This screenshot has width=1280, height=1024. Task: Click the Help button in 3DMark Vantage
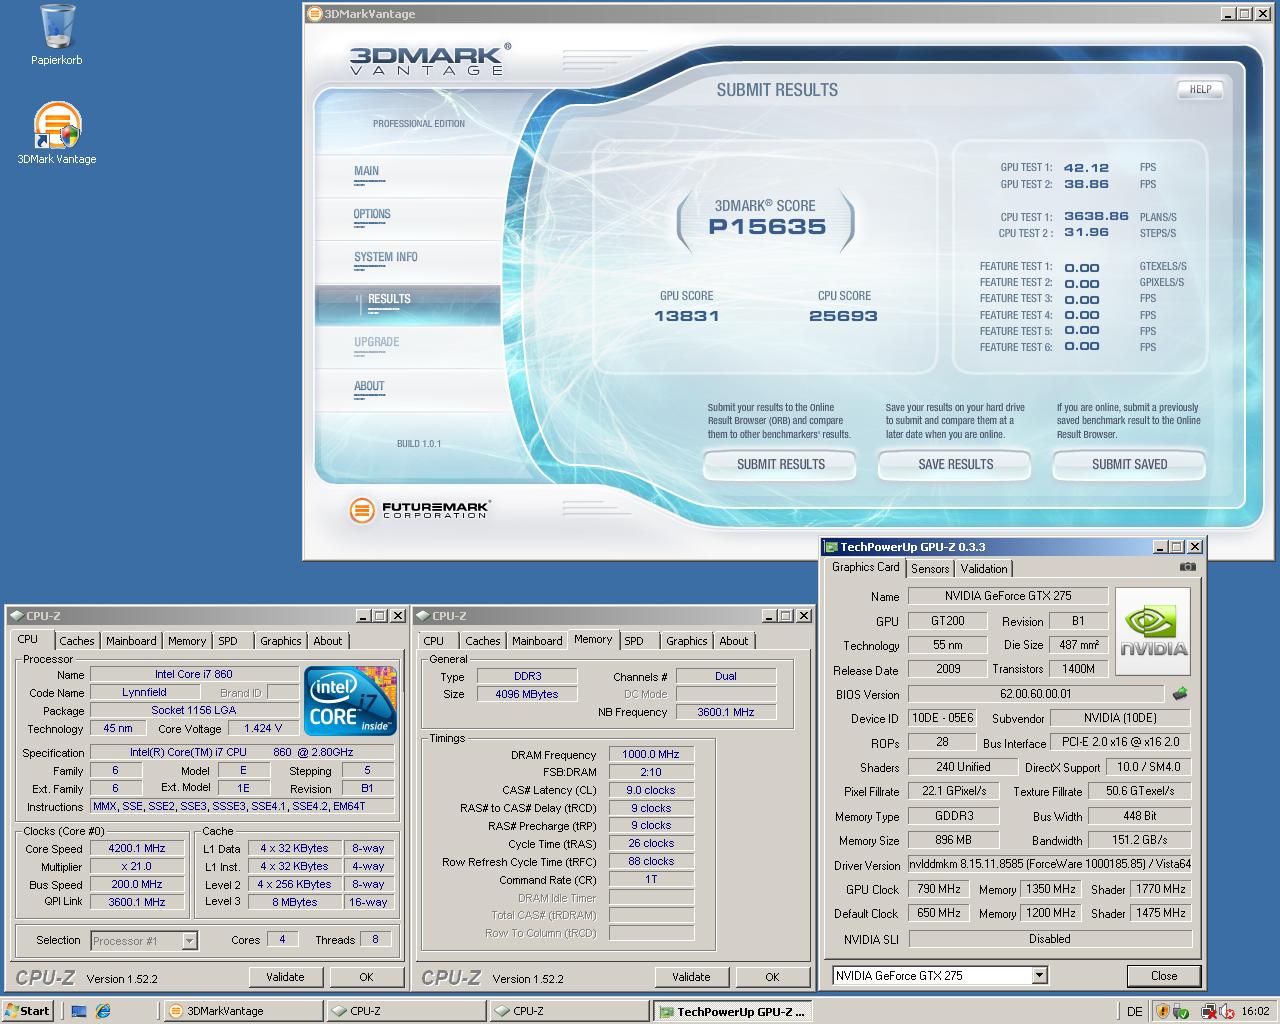(x=1201, y=89)
